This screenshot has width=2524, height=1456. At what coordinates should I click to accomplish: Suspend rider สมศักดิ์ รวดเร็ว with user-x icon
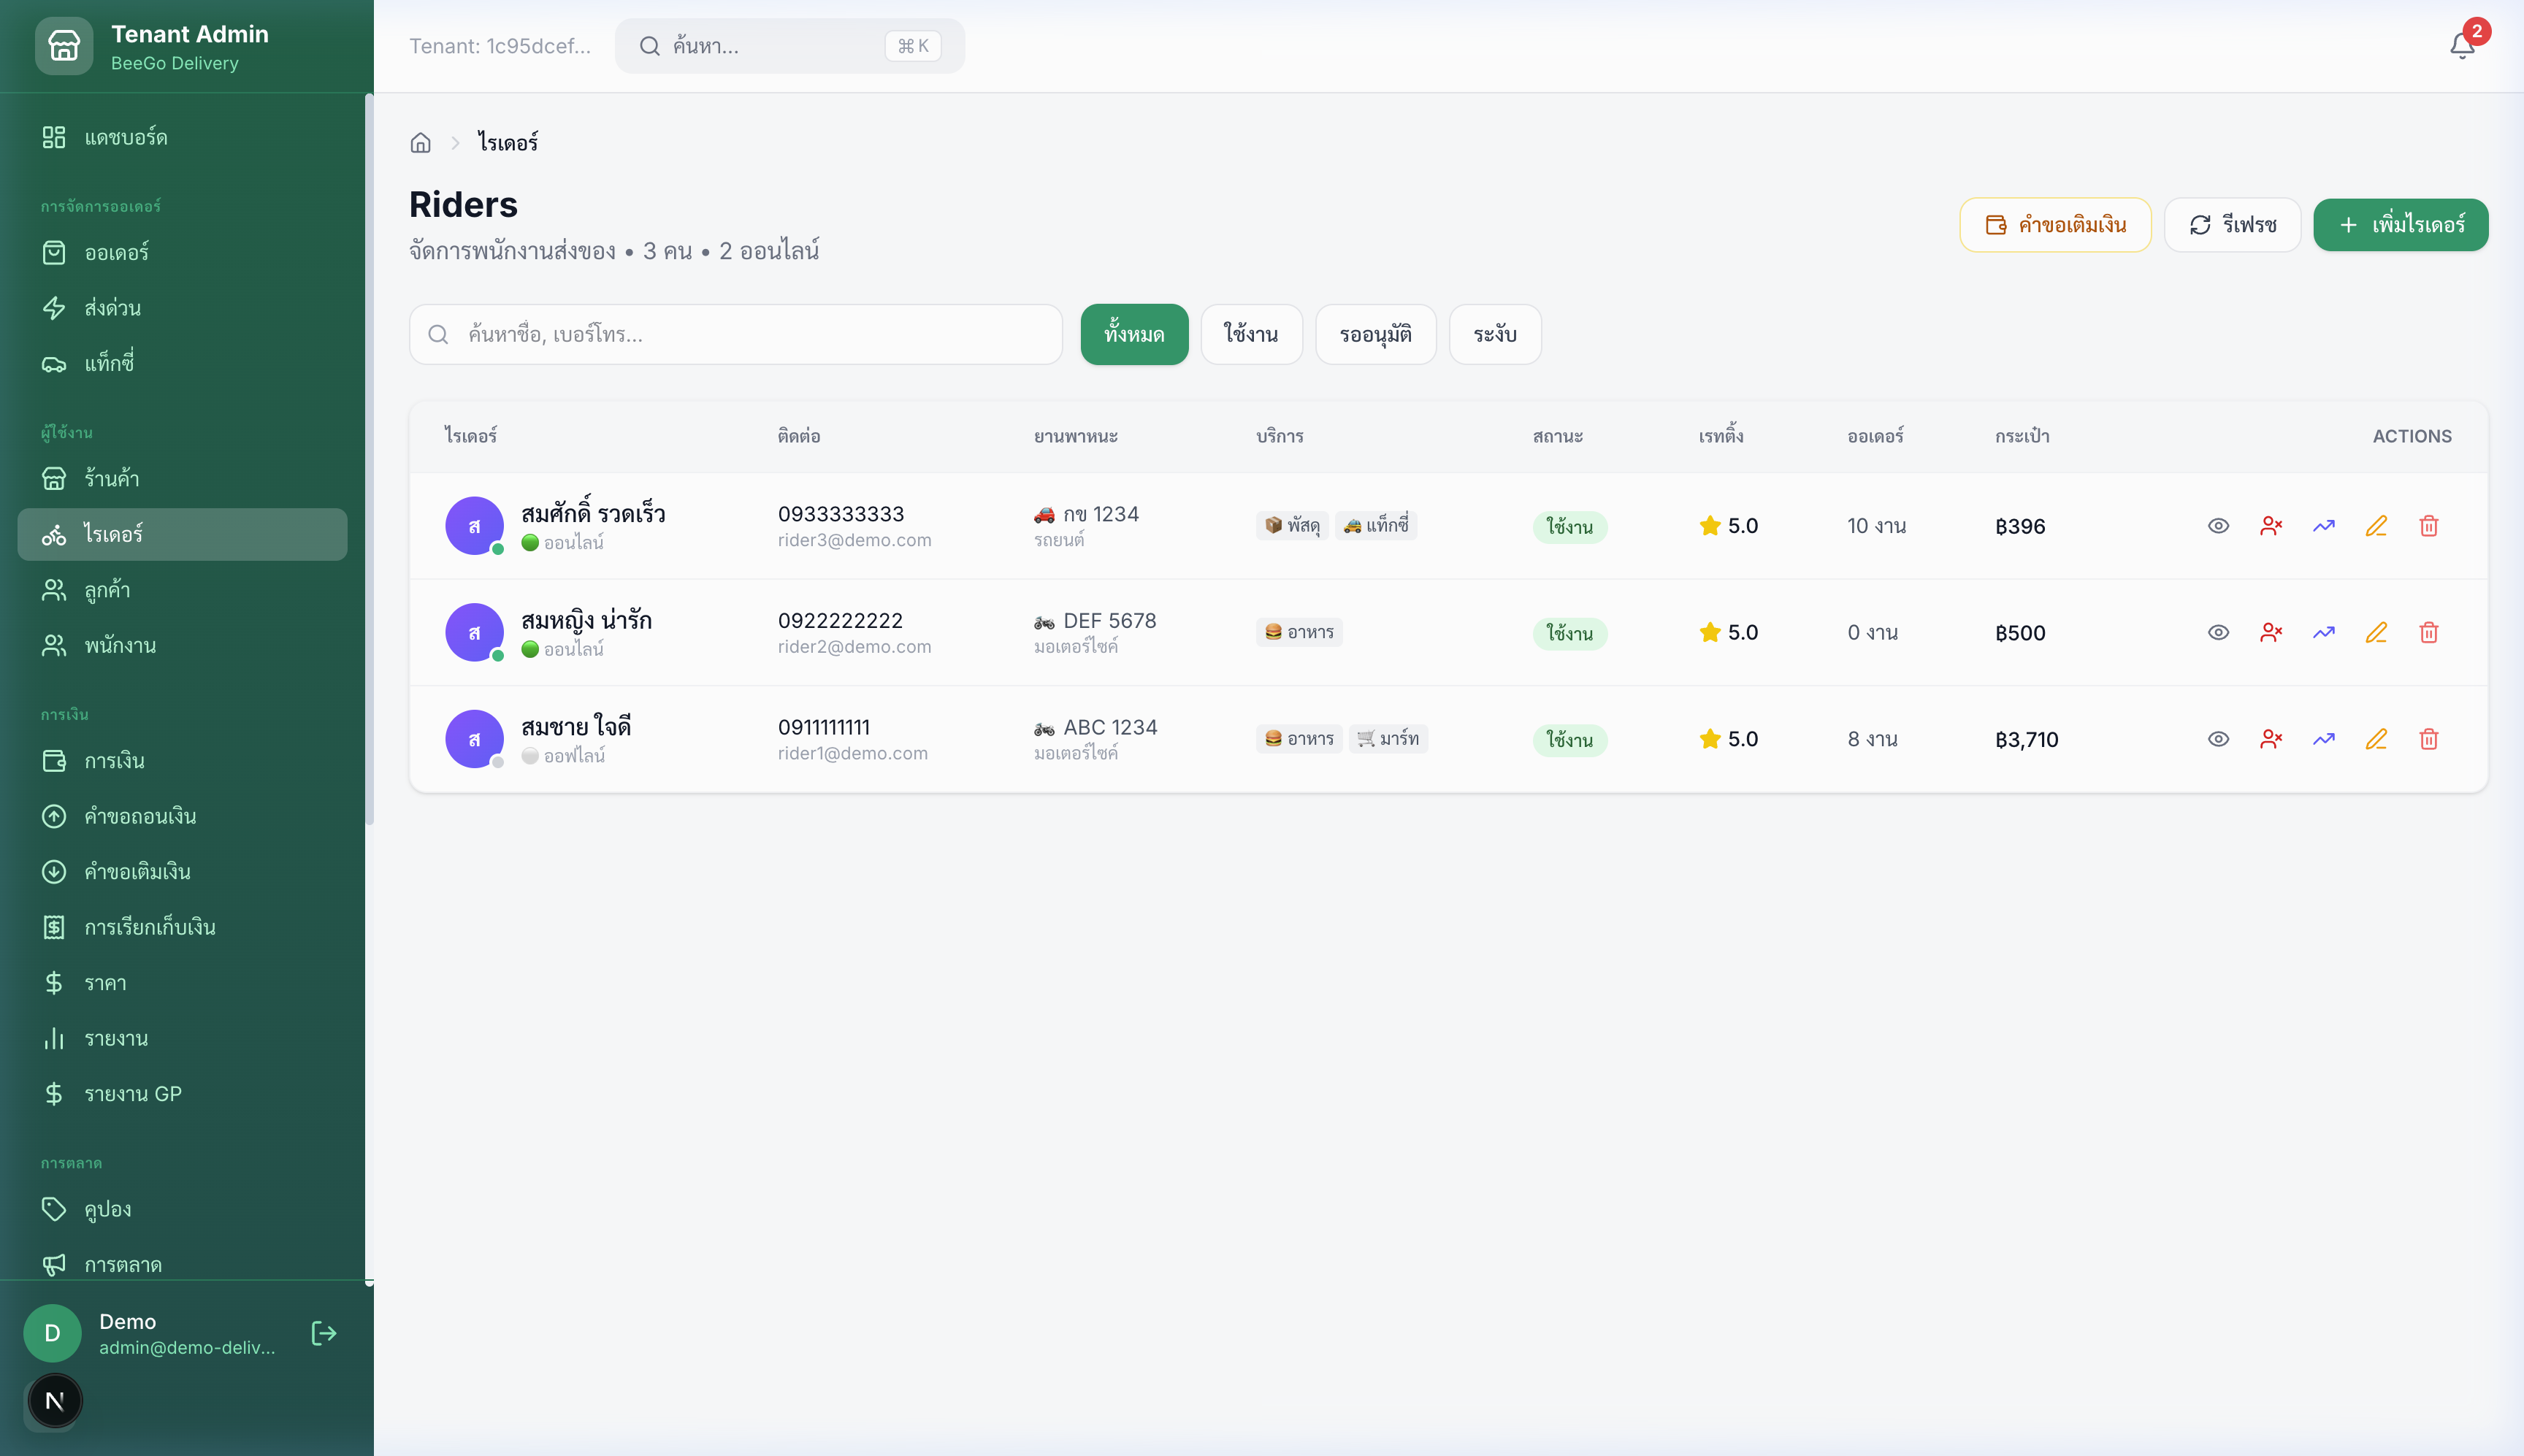click(x=2270, y=526)
